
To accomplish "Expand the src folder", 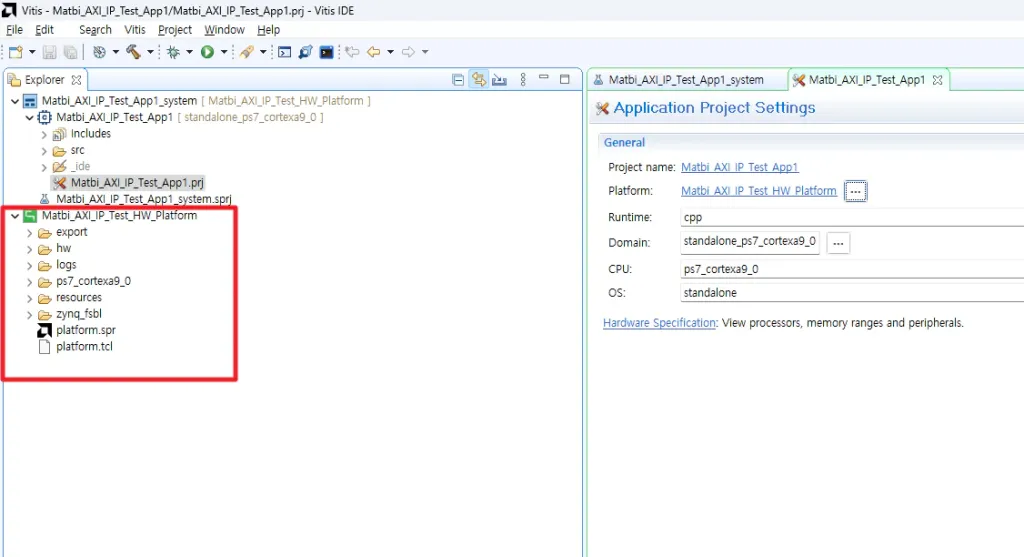I will [44, 151].
